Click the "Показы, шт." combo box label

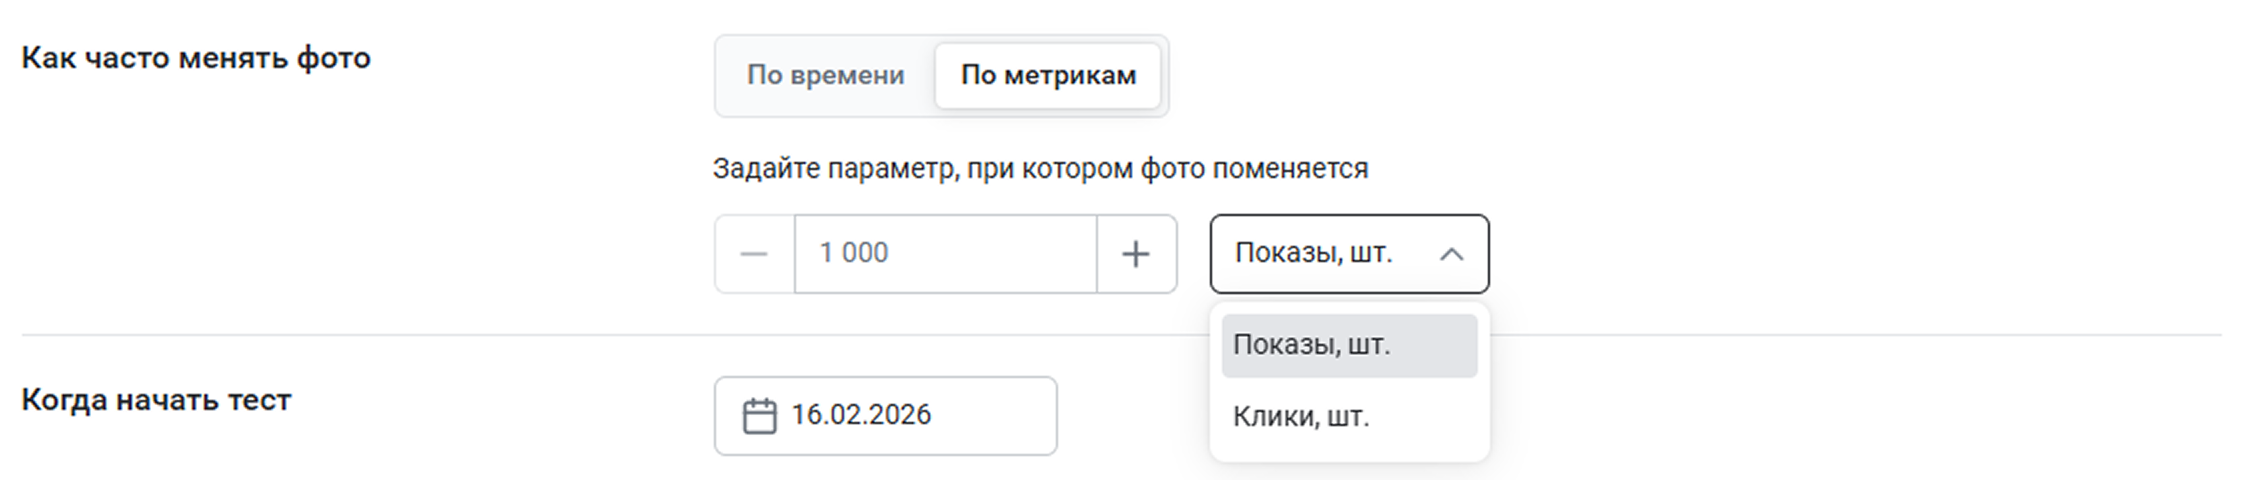(x=1312, y=253)
